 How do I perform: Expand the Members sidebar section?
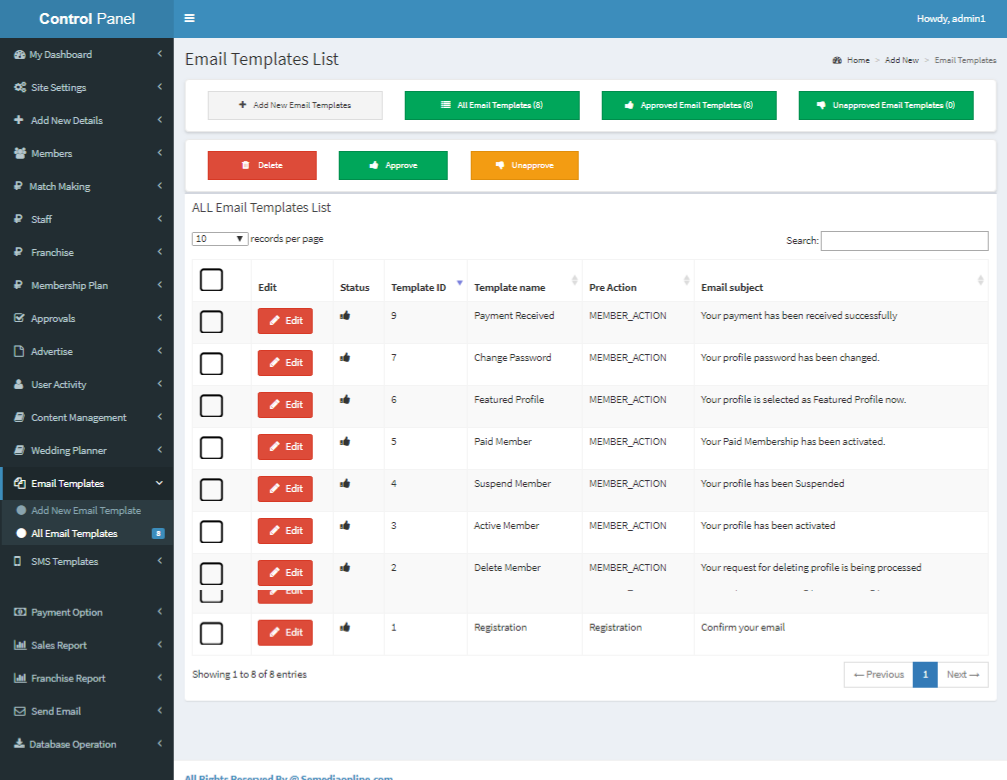tap(87, 153)
